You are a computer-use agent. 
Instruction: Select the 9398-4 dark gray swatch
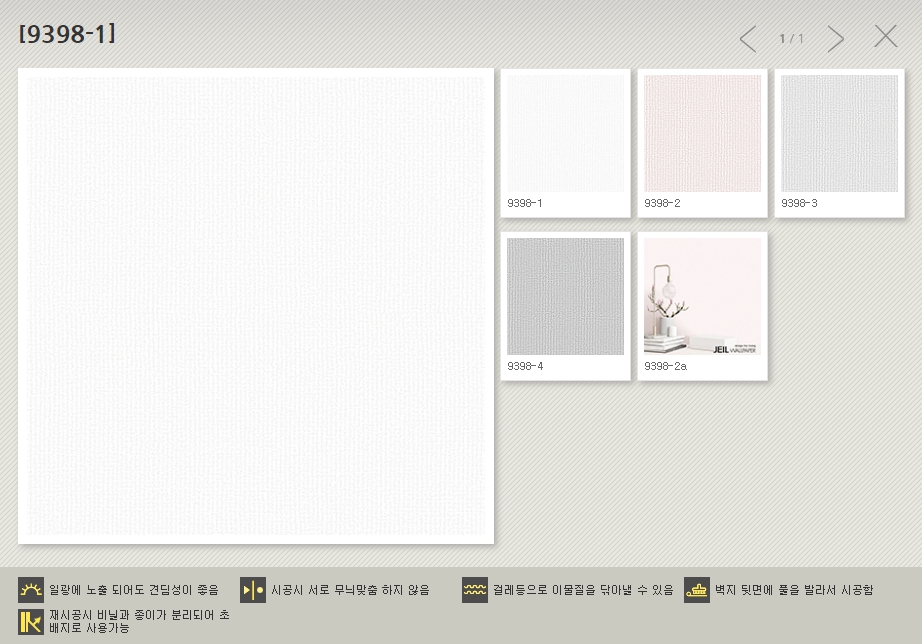[x=565, y=296]
